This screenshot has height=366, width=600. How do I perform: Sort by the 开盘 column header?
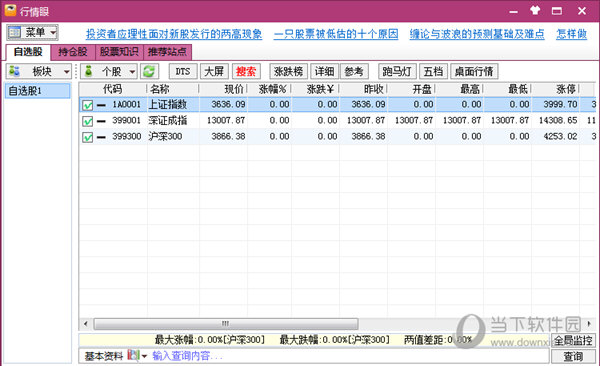(x=411, y=89)
